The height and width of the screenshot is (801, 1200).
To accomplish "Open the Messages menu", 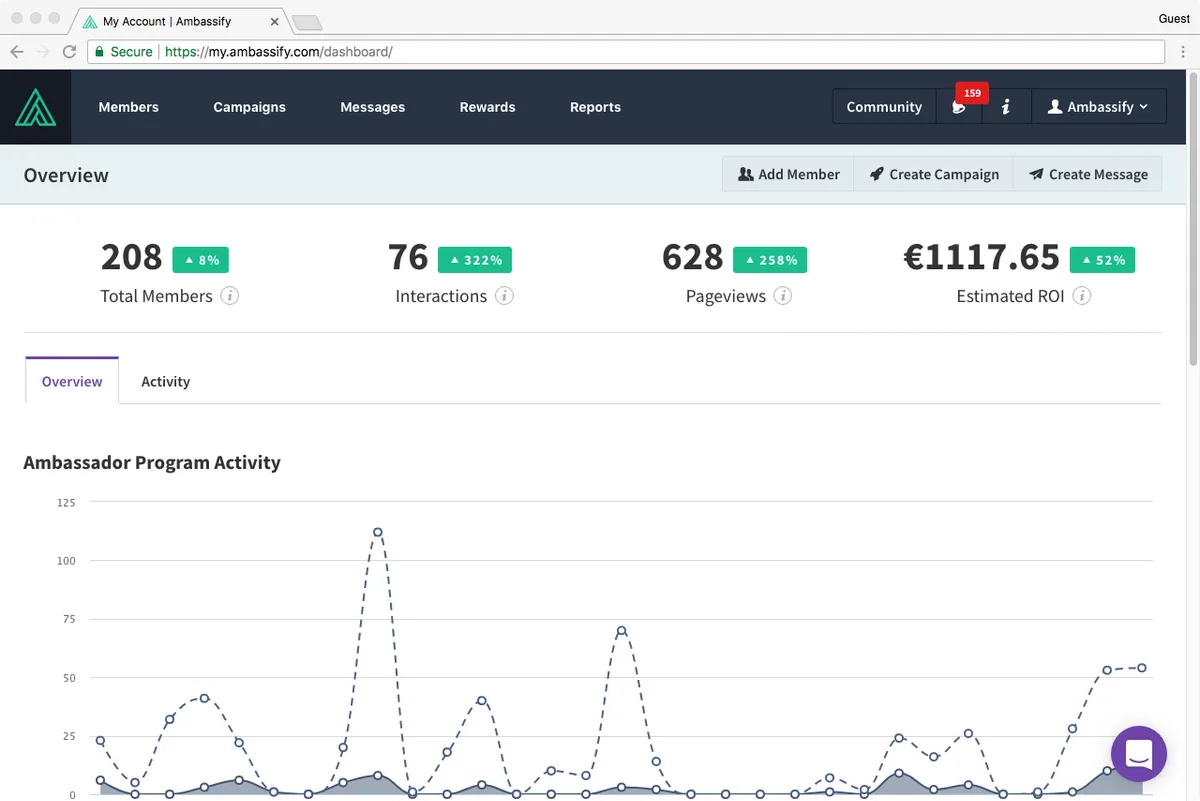I will pyautogui.click(x=372, y=107).
